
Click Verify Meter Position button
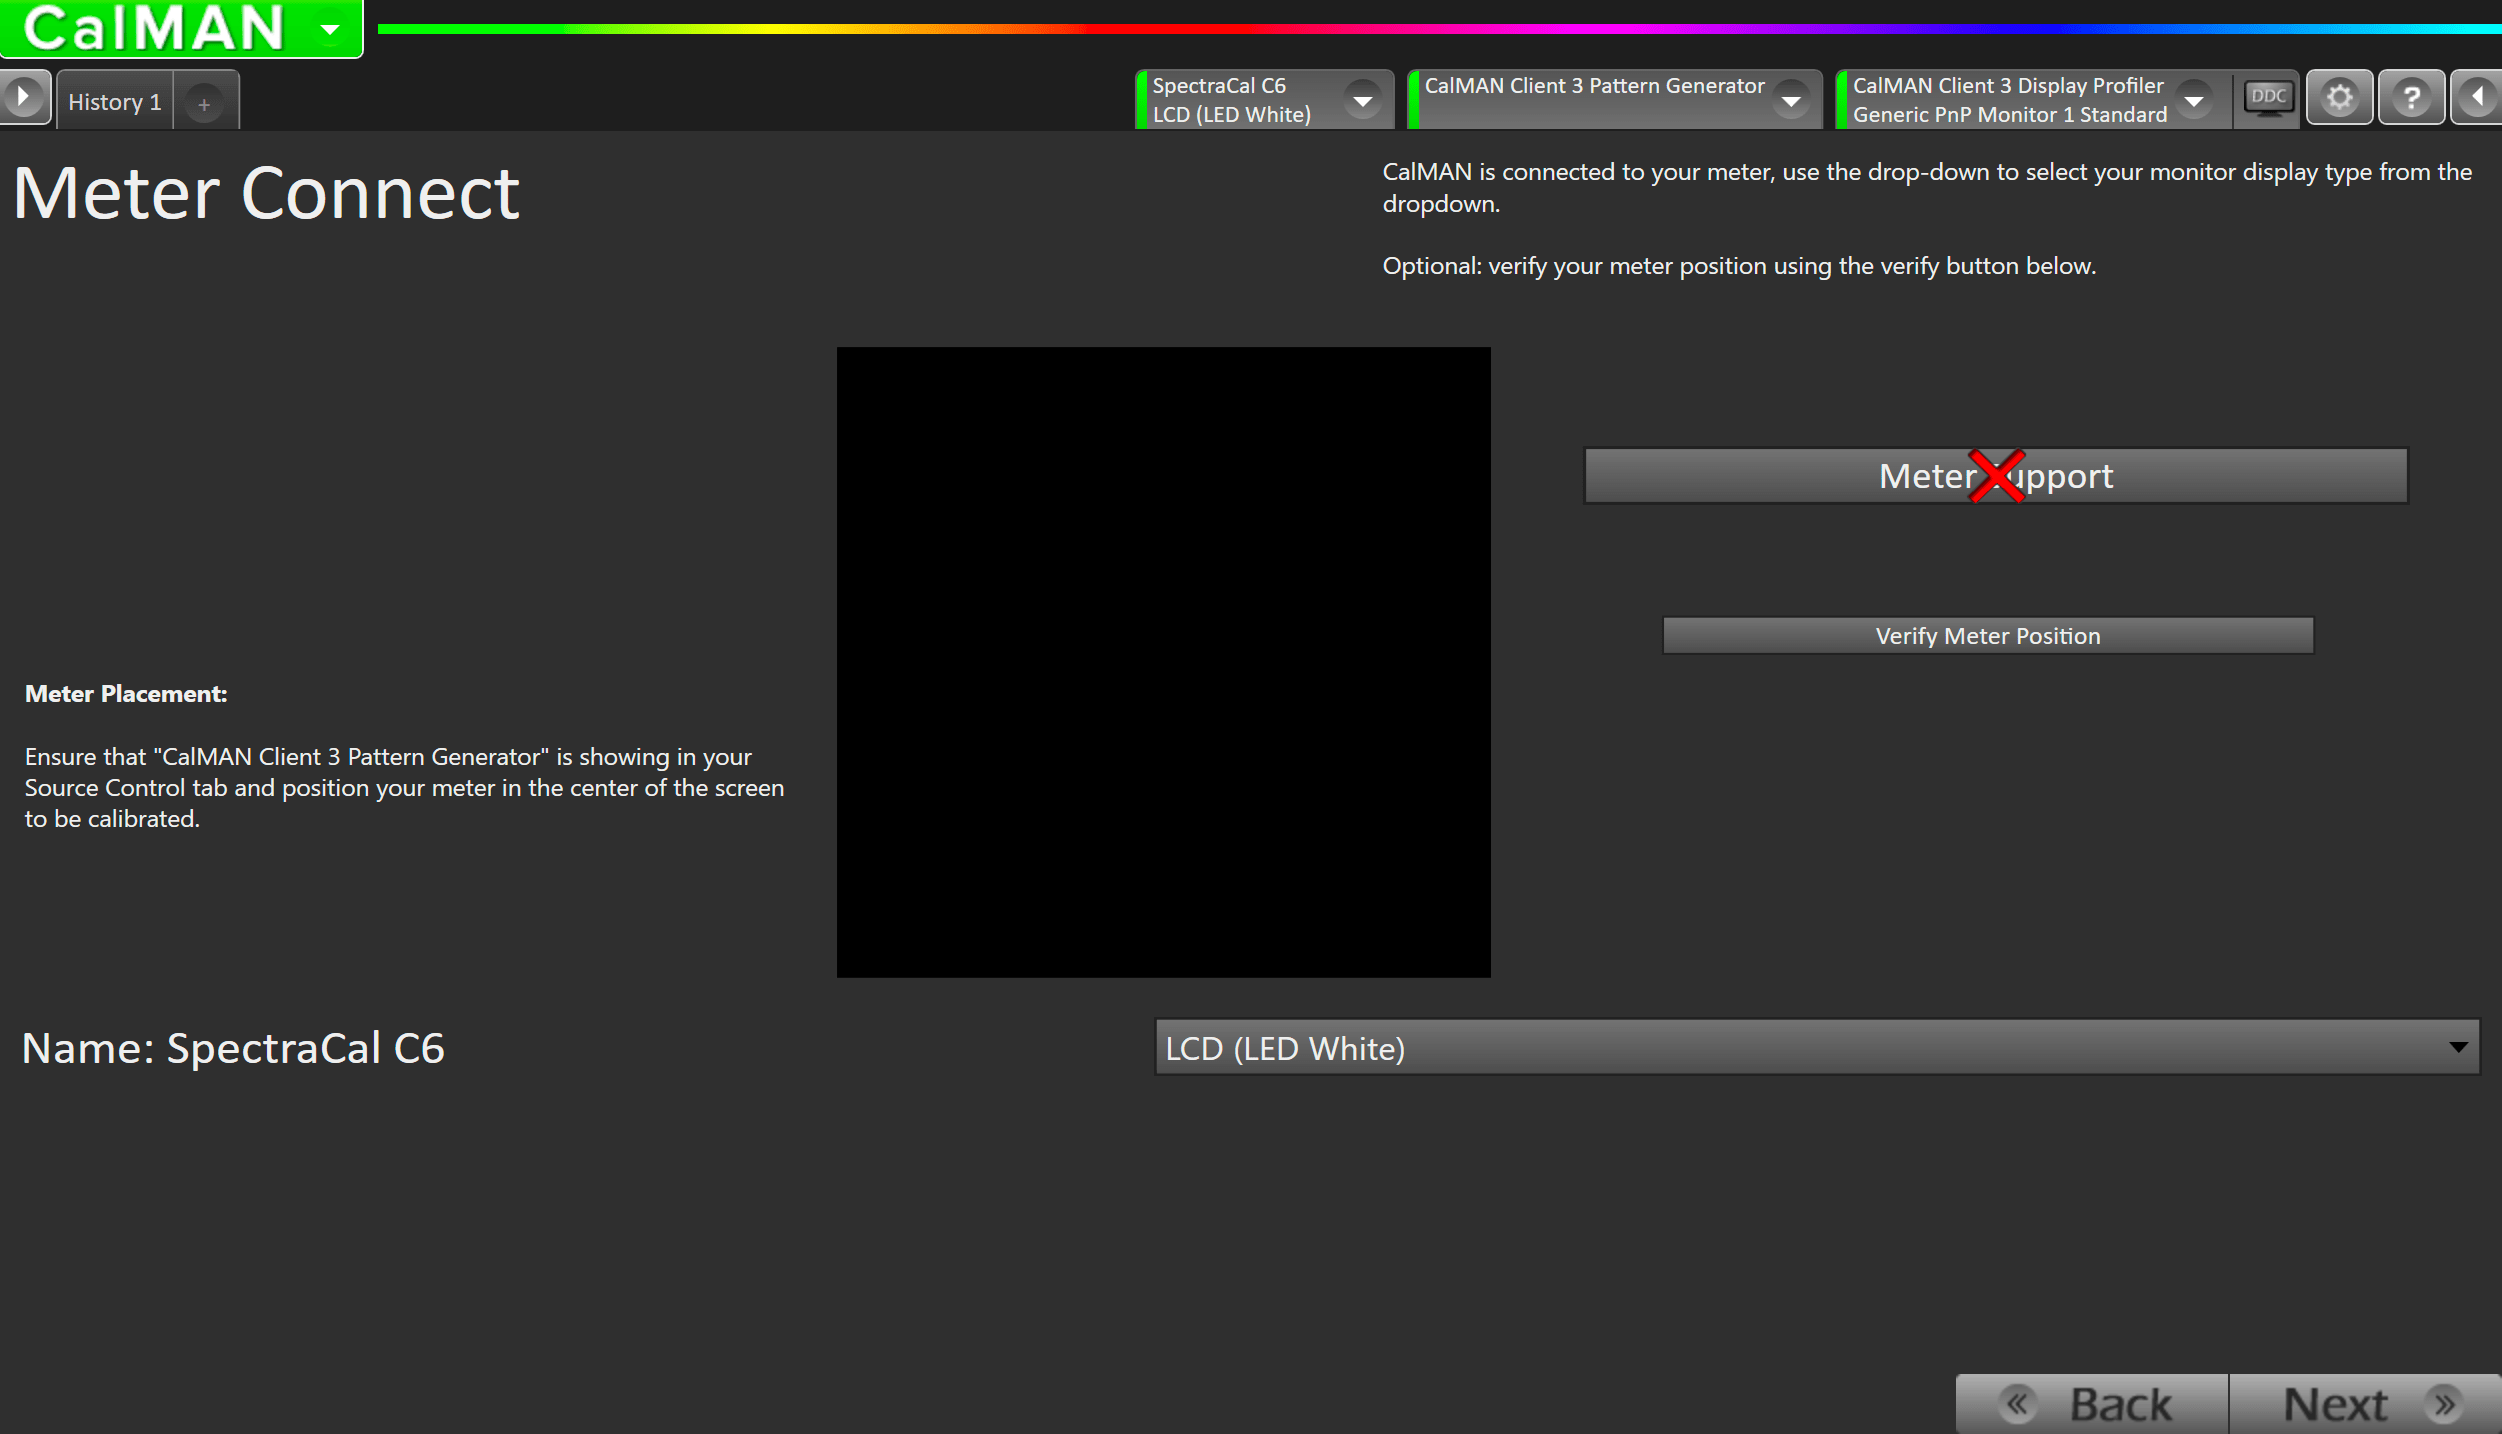click(x=1987, y=636)
